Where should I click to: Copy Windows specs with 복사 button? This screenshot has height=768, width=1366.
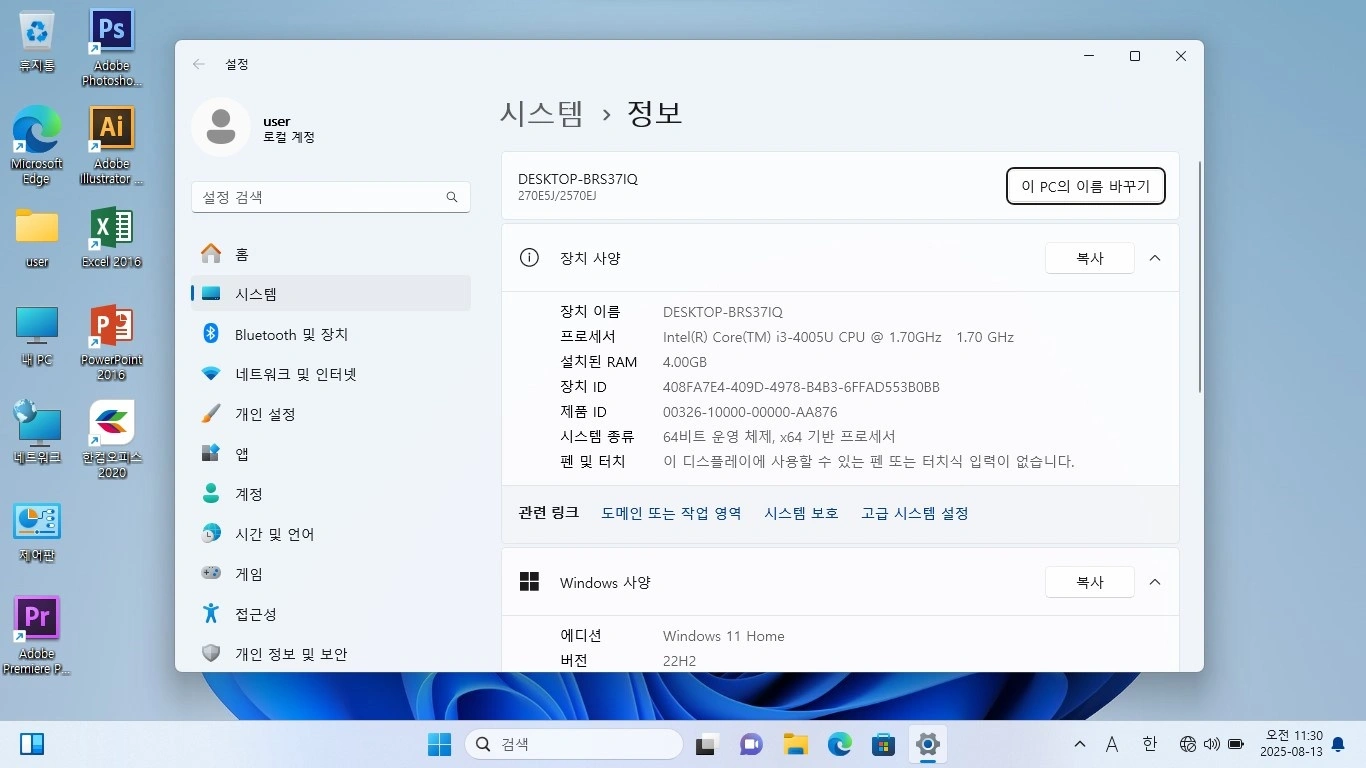point(1090,582)
